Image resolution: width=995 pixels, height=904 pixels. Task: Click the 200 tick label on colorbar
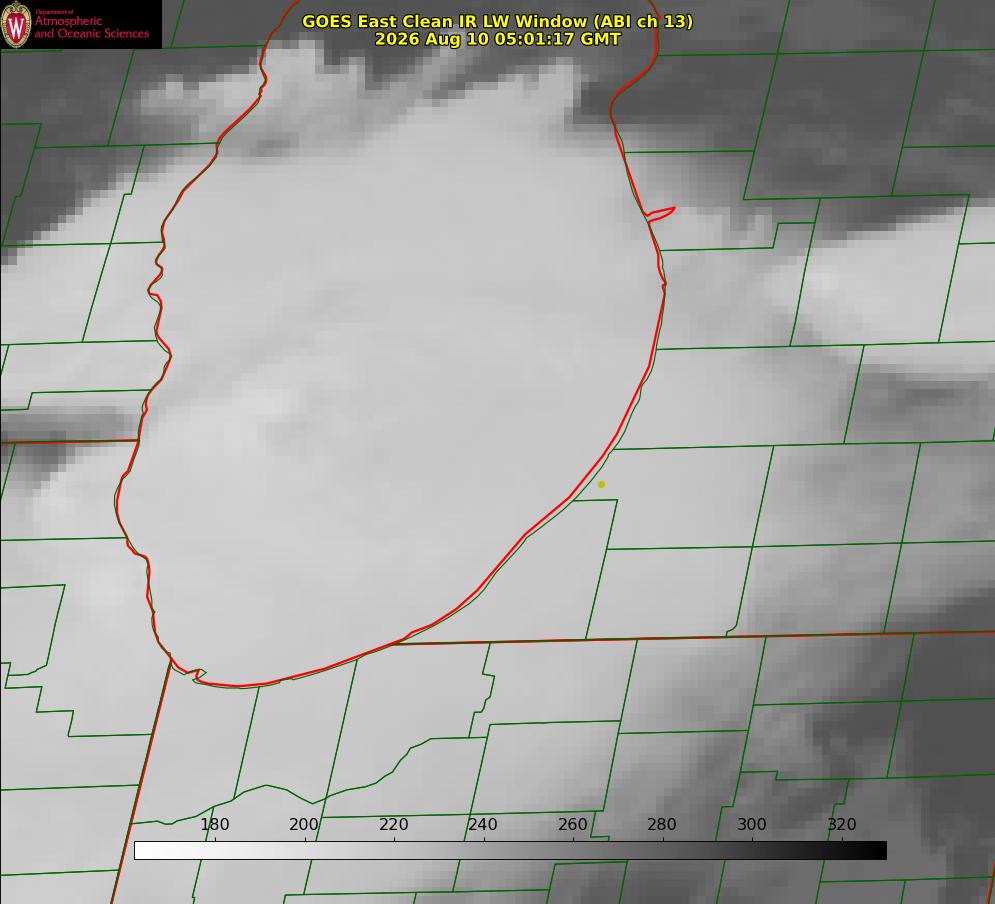(x=304, y=824)
